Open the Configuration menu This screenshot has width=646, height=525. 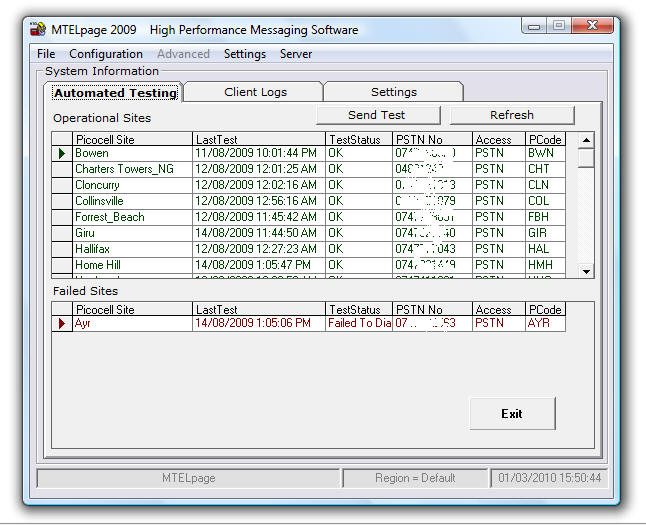[106, 54]
